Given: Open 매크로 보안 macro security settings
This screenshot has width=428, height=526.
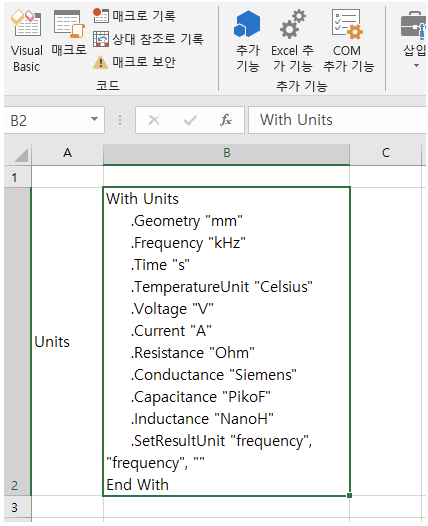Looking at the screenshot, I should [x=134, y=62].
